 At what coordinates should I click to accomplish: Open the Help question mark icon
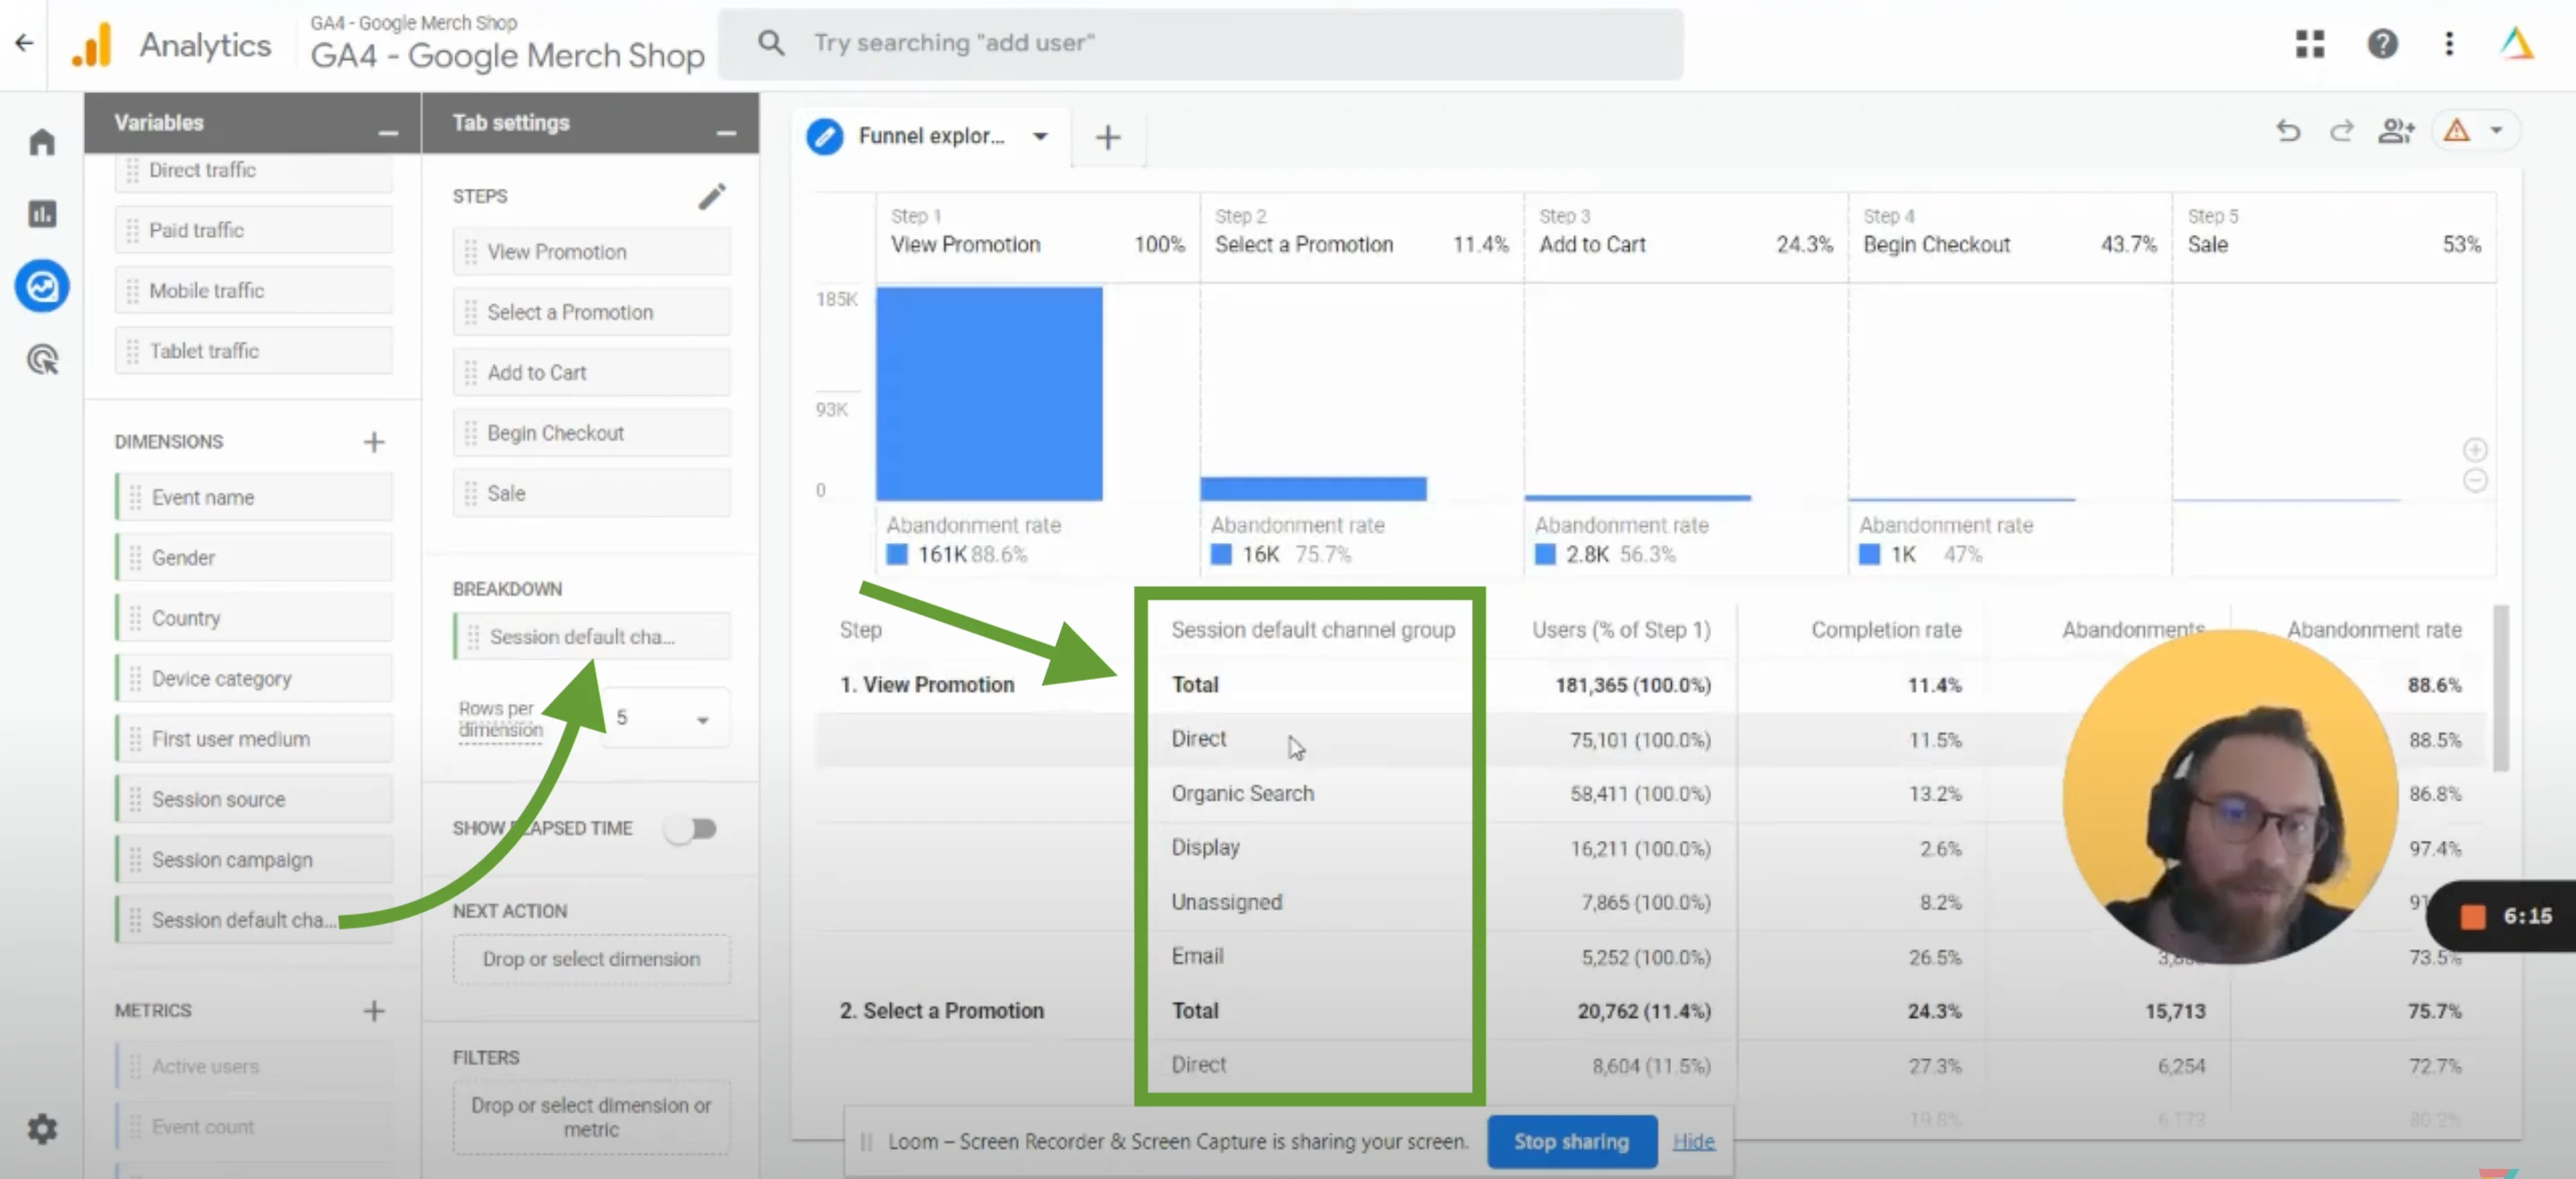[x=2383, y=43]
